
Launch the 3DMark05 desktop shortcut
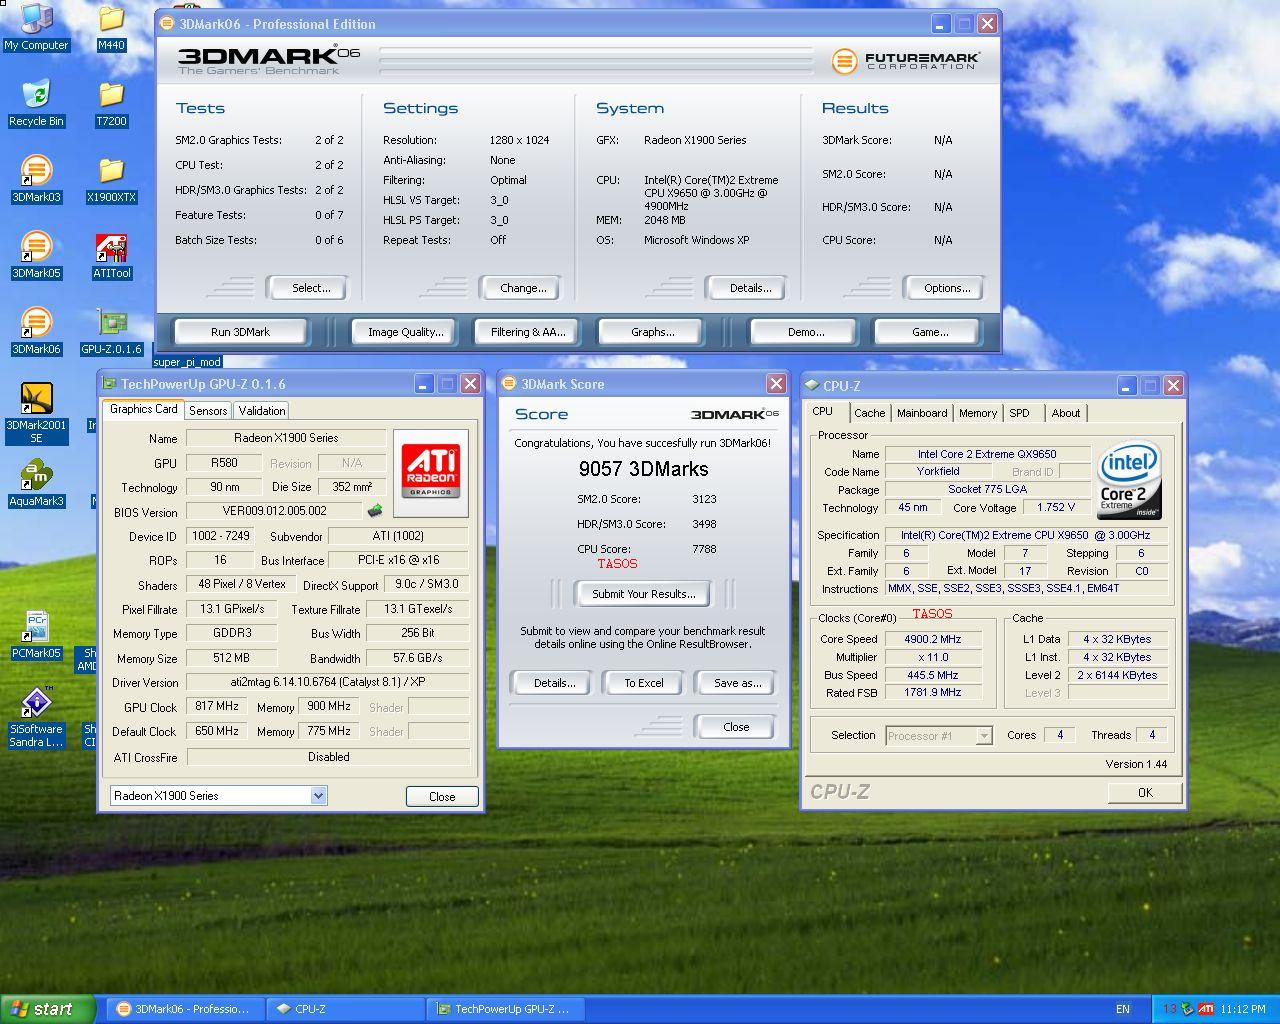pyautogui.click(x=36, y=255)
